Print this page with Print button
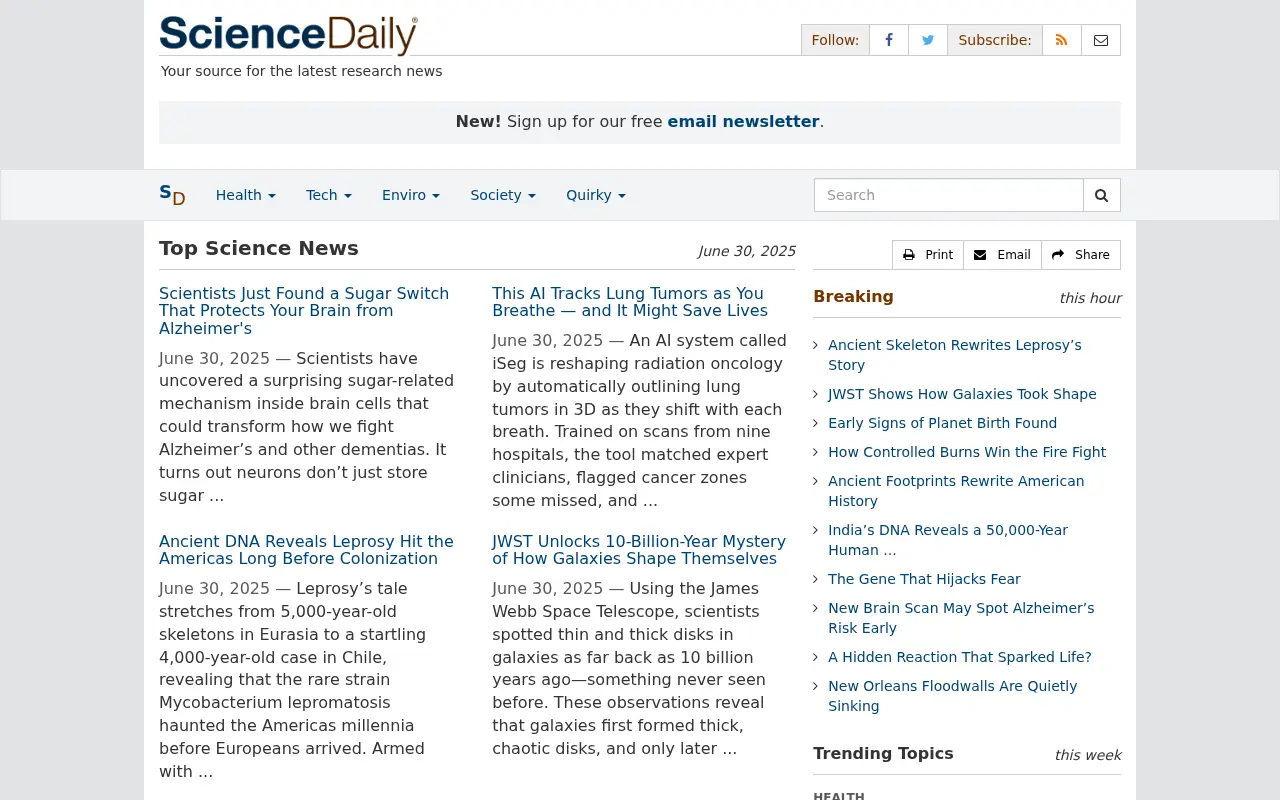The image size is (1280, 800). (x=928, y=255)
